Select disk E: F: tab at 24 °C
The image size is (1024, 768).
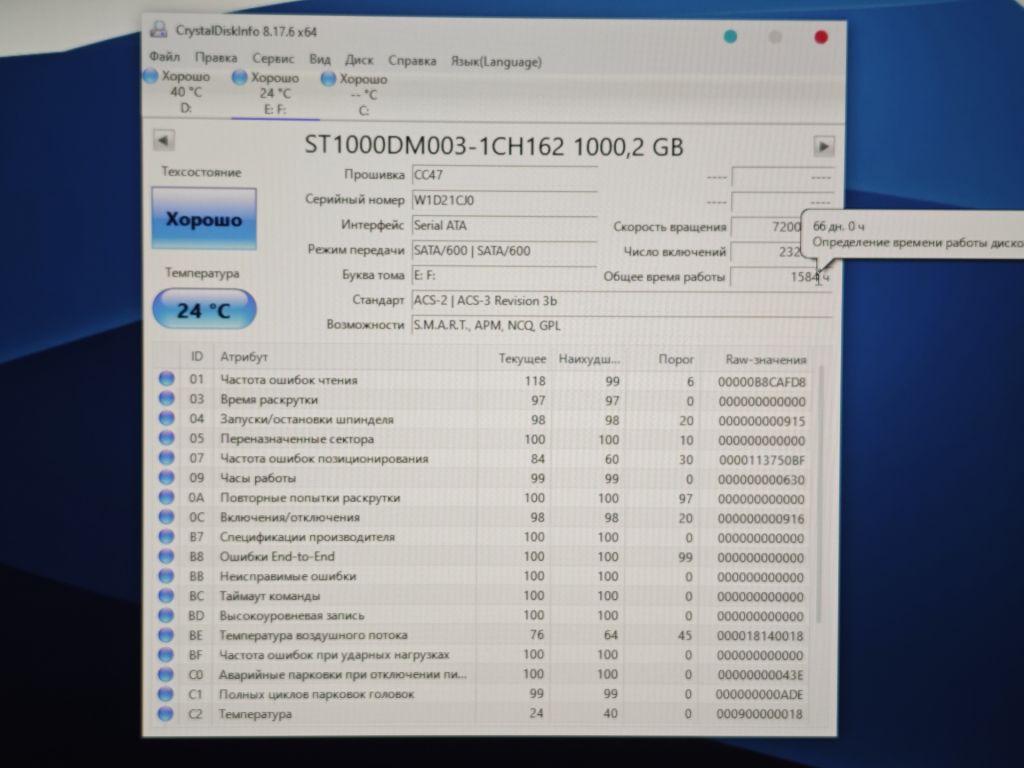pos(275,93)
